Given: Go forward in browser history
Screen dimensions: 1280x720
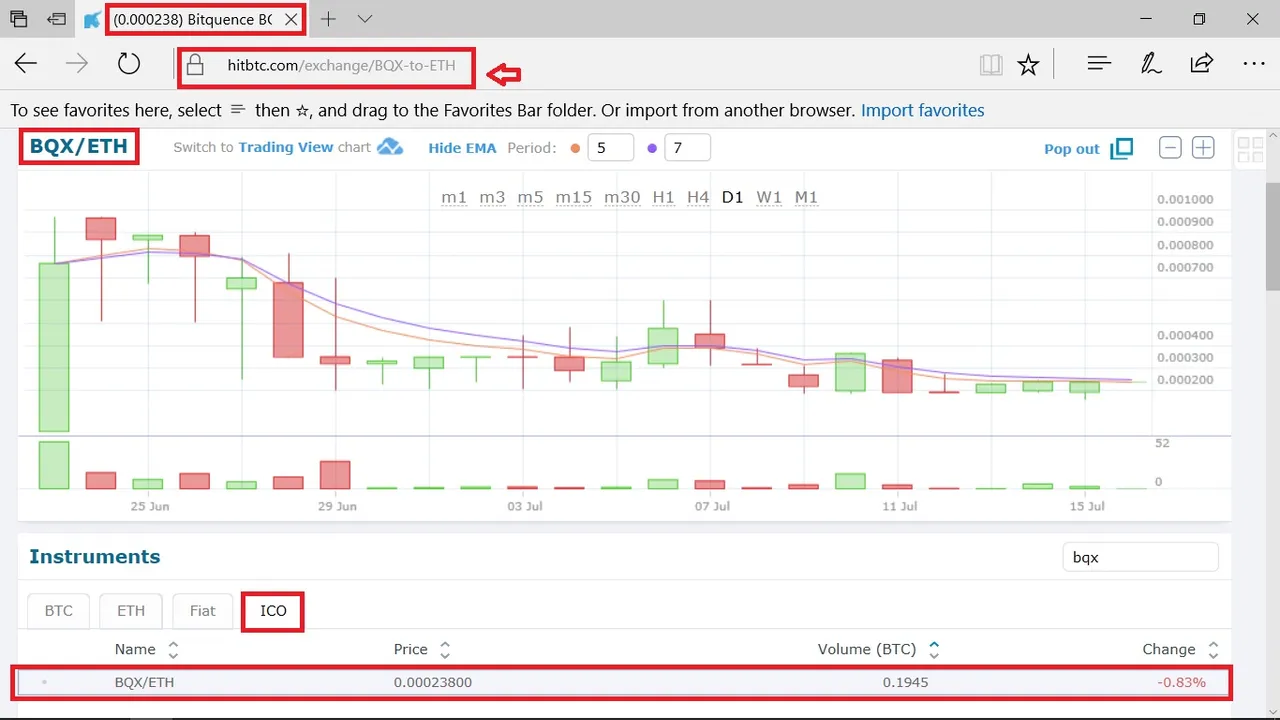Looking at the screenshot, I should 76,65.
